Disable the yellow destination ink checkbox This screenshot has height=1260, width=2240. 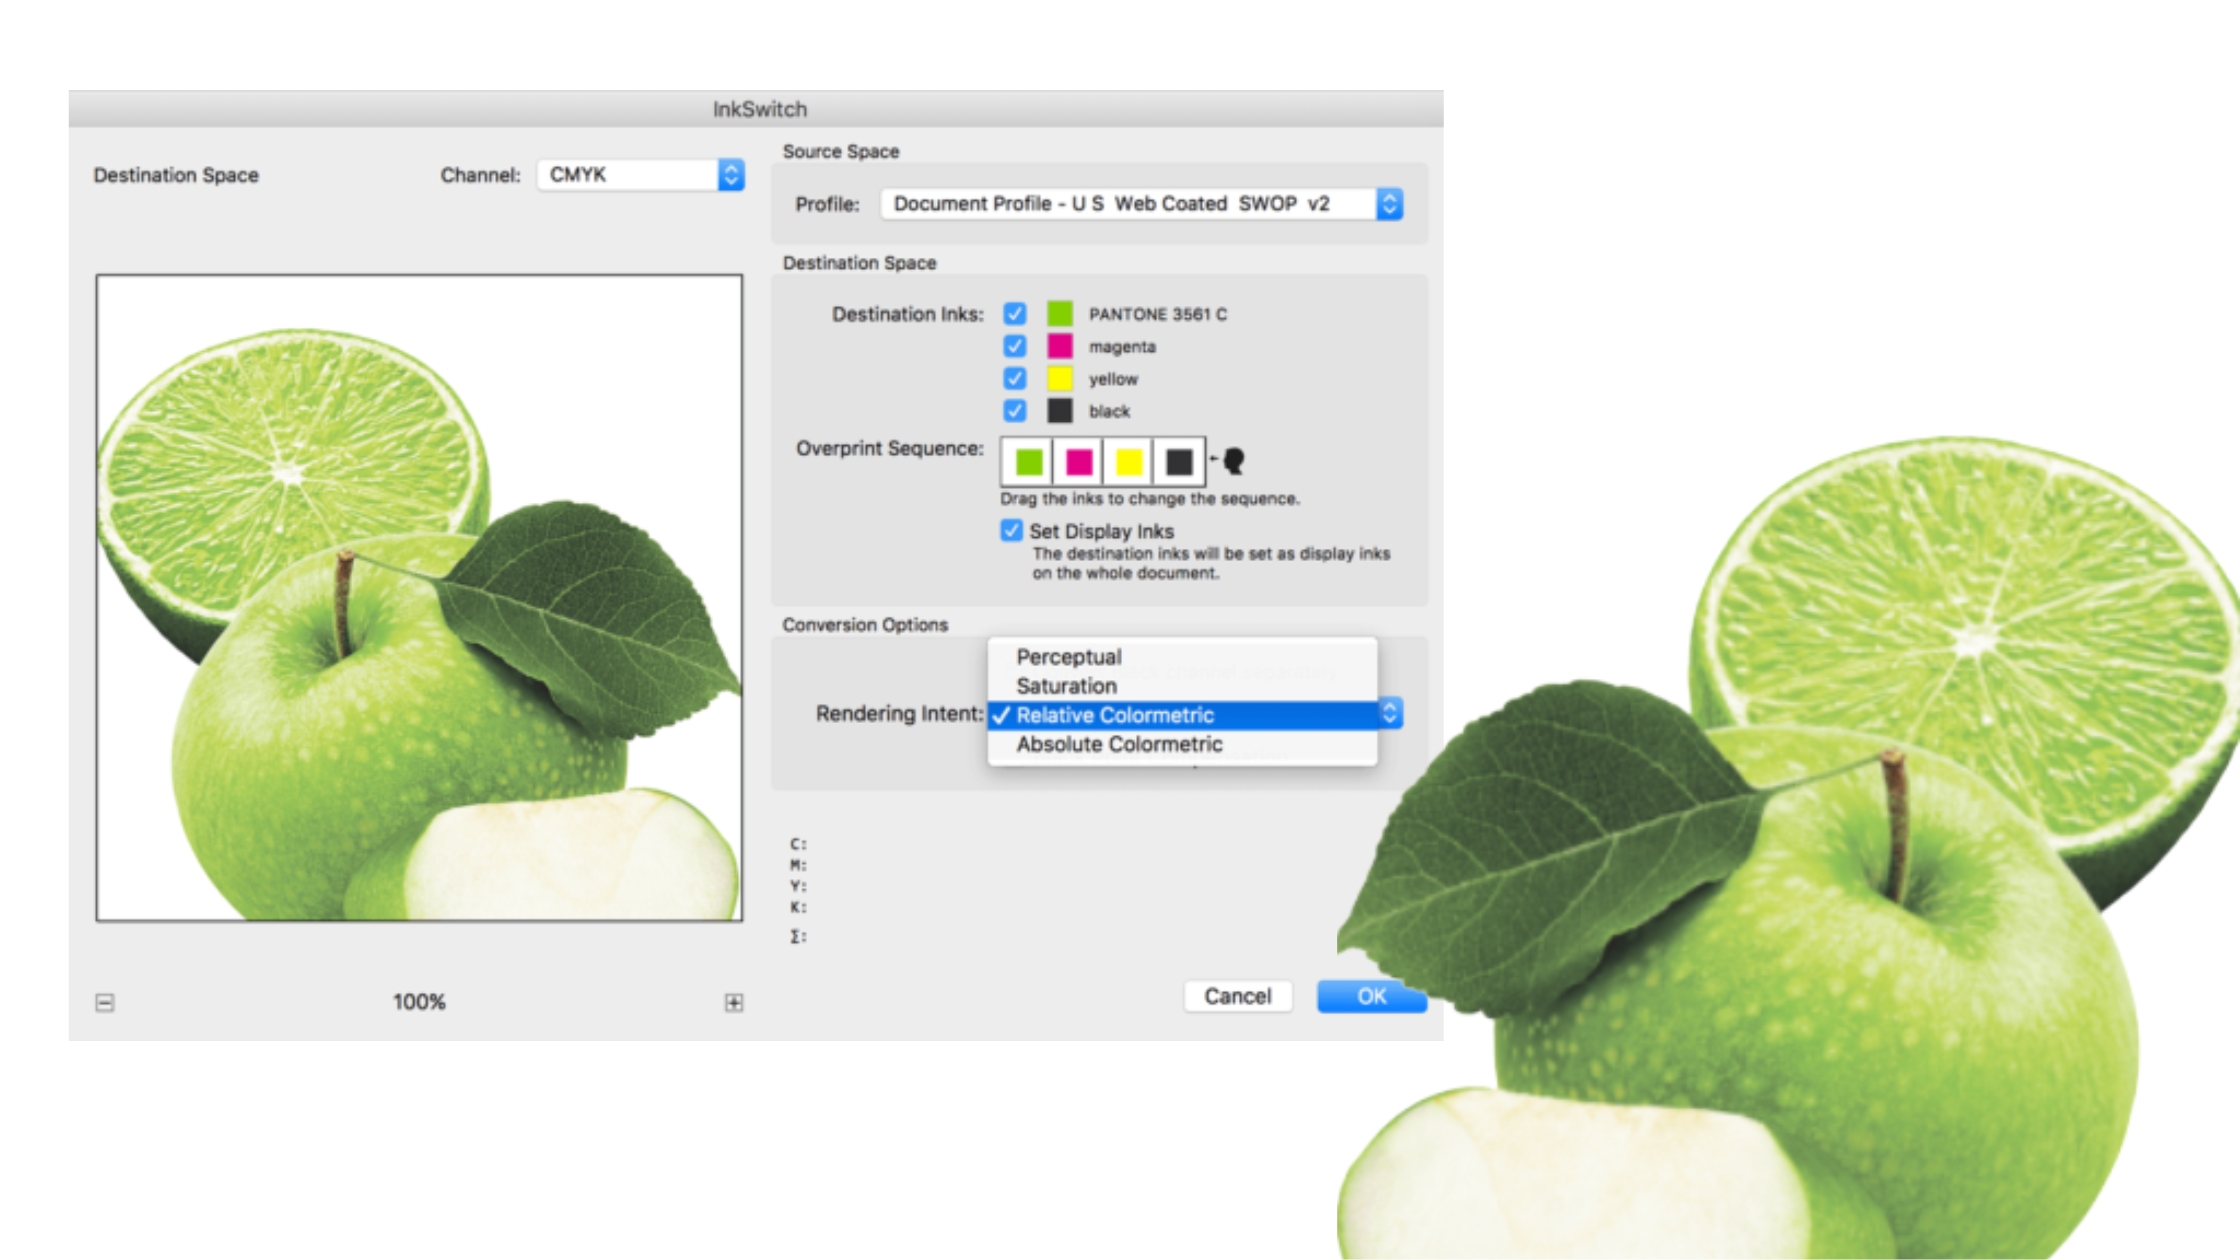pos(1015,379)
